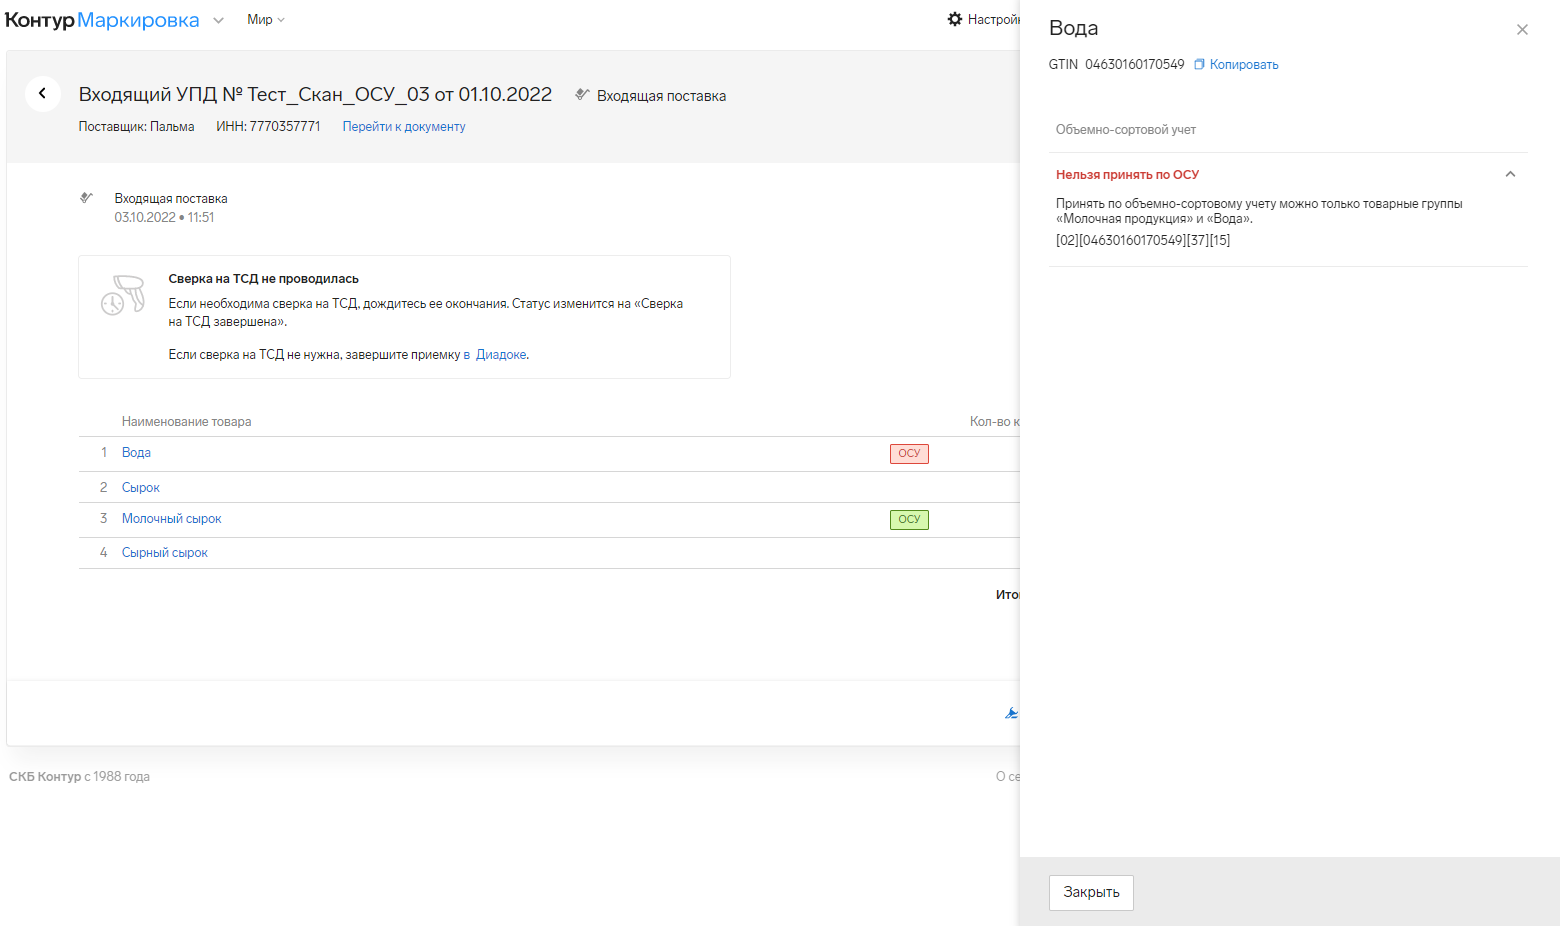Viewport: 1560px width, 926px height.
Task: Select the Сырок item in the table
Action: 141,488
